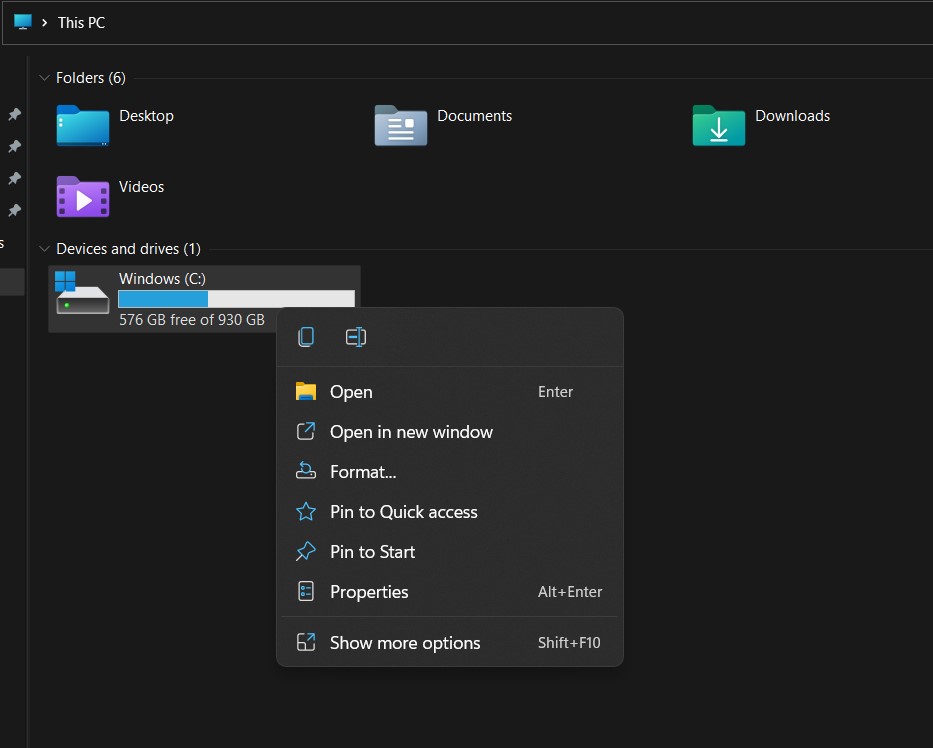933x748 pixels.
Task: Open the Downloads folder icon
Action: [x=718, y=127]
